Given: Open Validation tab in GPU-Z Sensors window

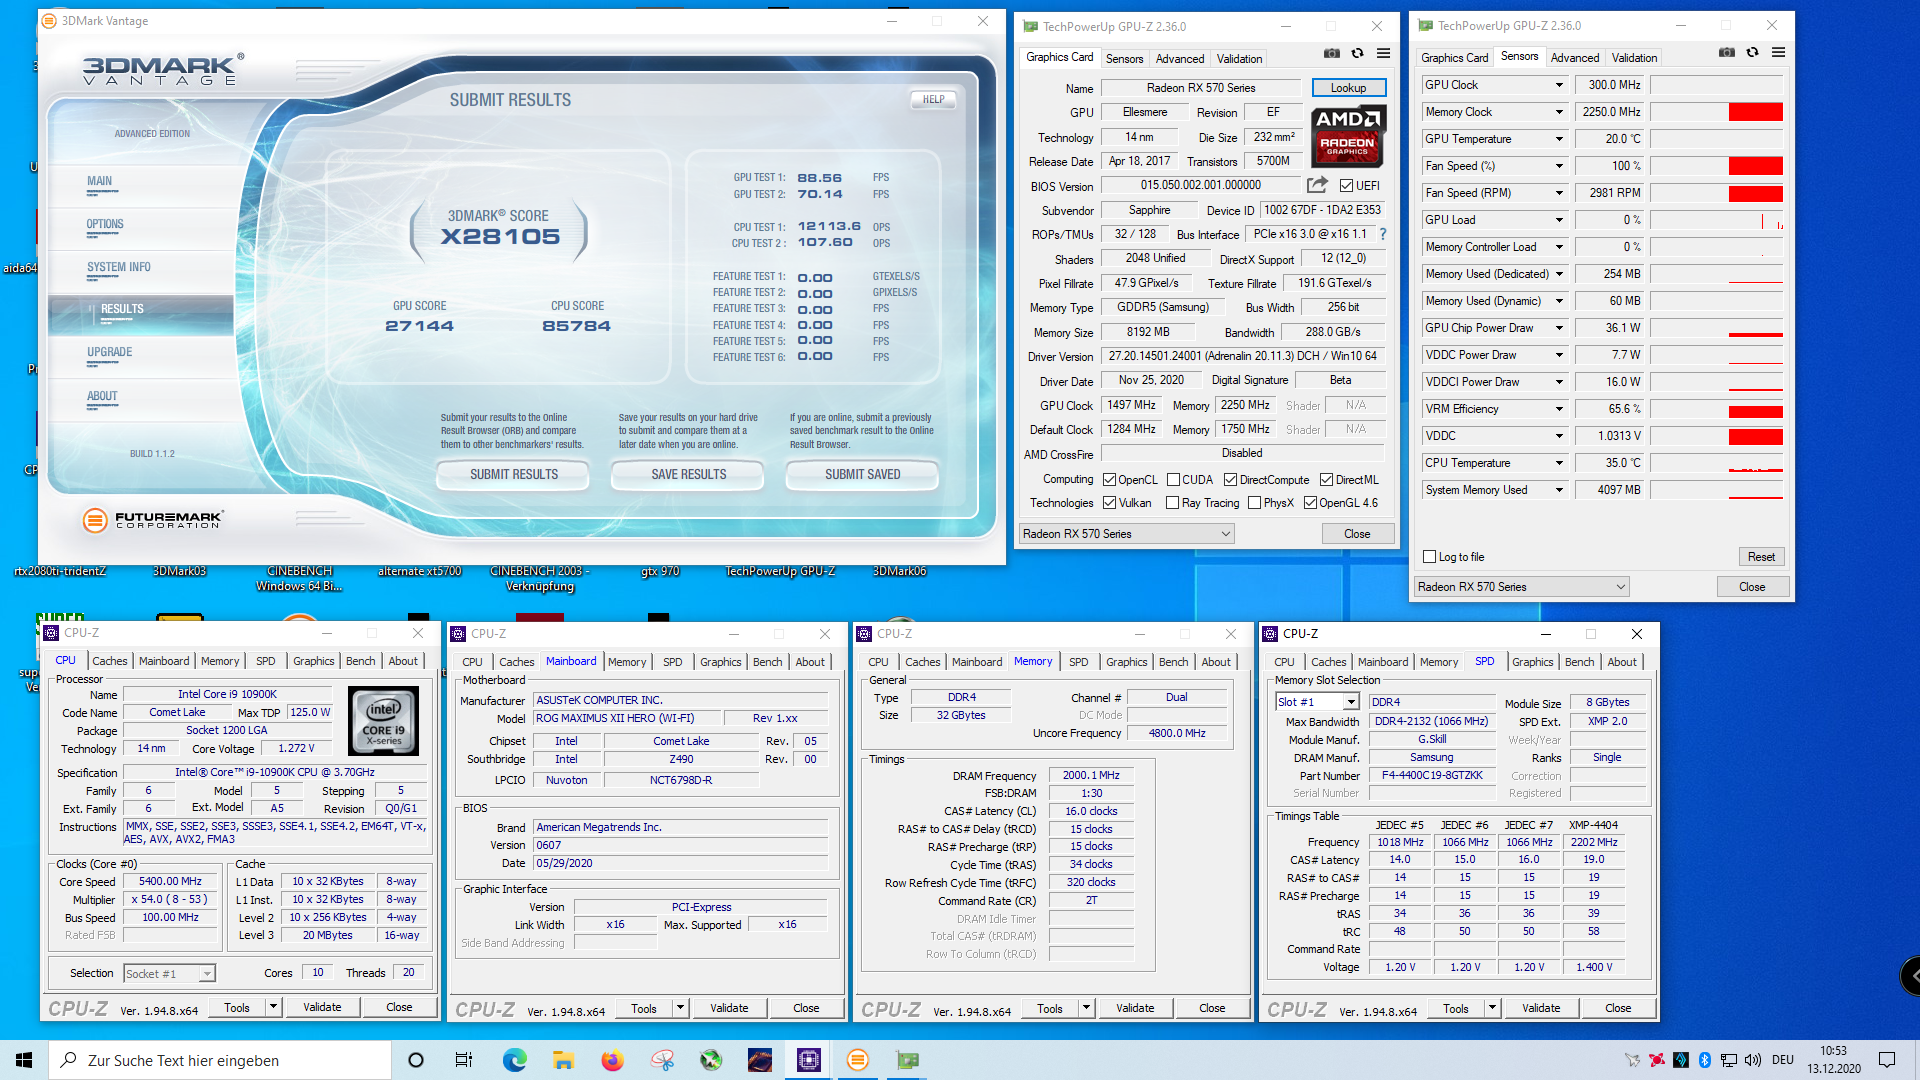Looking at the screenshot, I should [1634, 58].
